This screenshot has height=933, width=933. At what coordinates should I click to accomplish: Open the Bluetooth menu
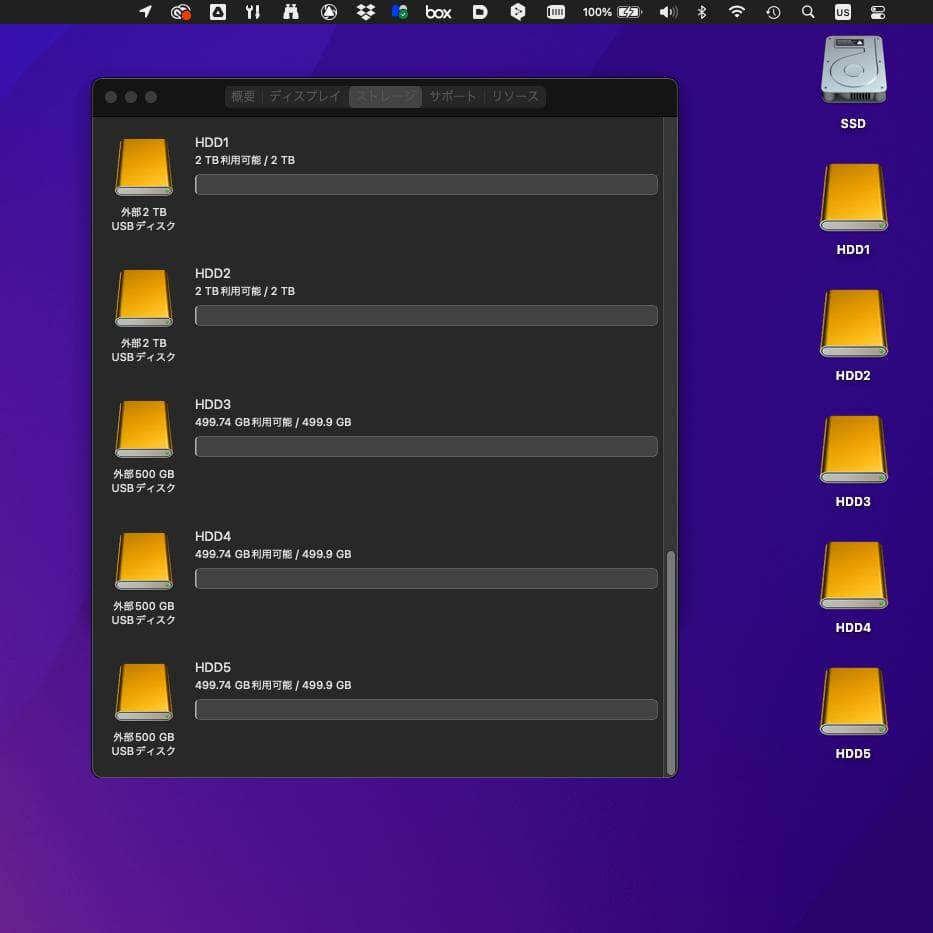(702, 12)
